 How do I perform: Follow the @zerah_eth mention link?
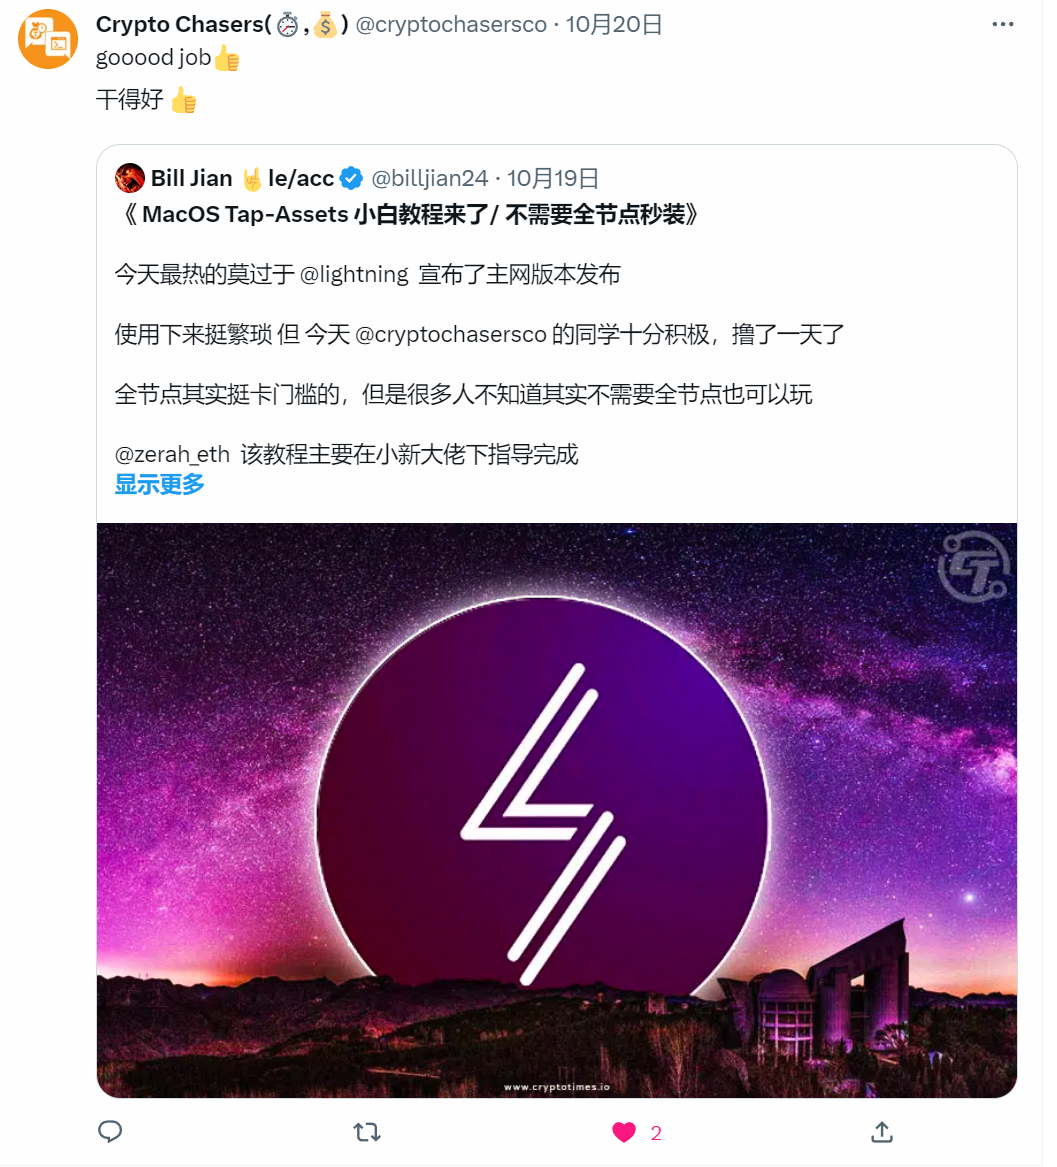pos(172,454)
